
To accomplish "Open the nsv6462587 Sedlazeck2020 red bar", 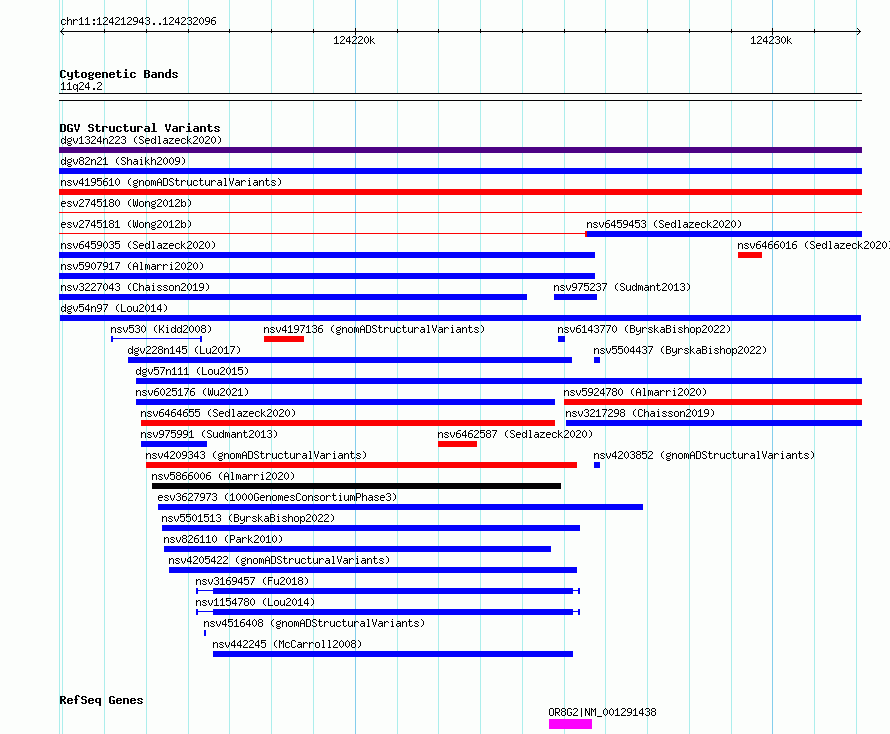I will [x=457, y=444].
